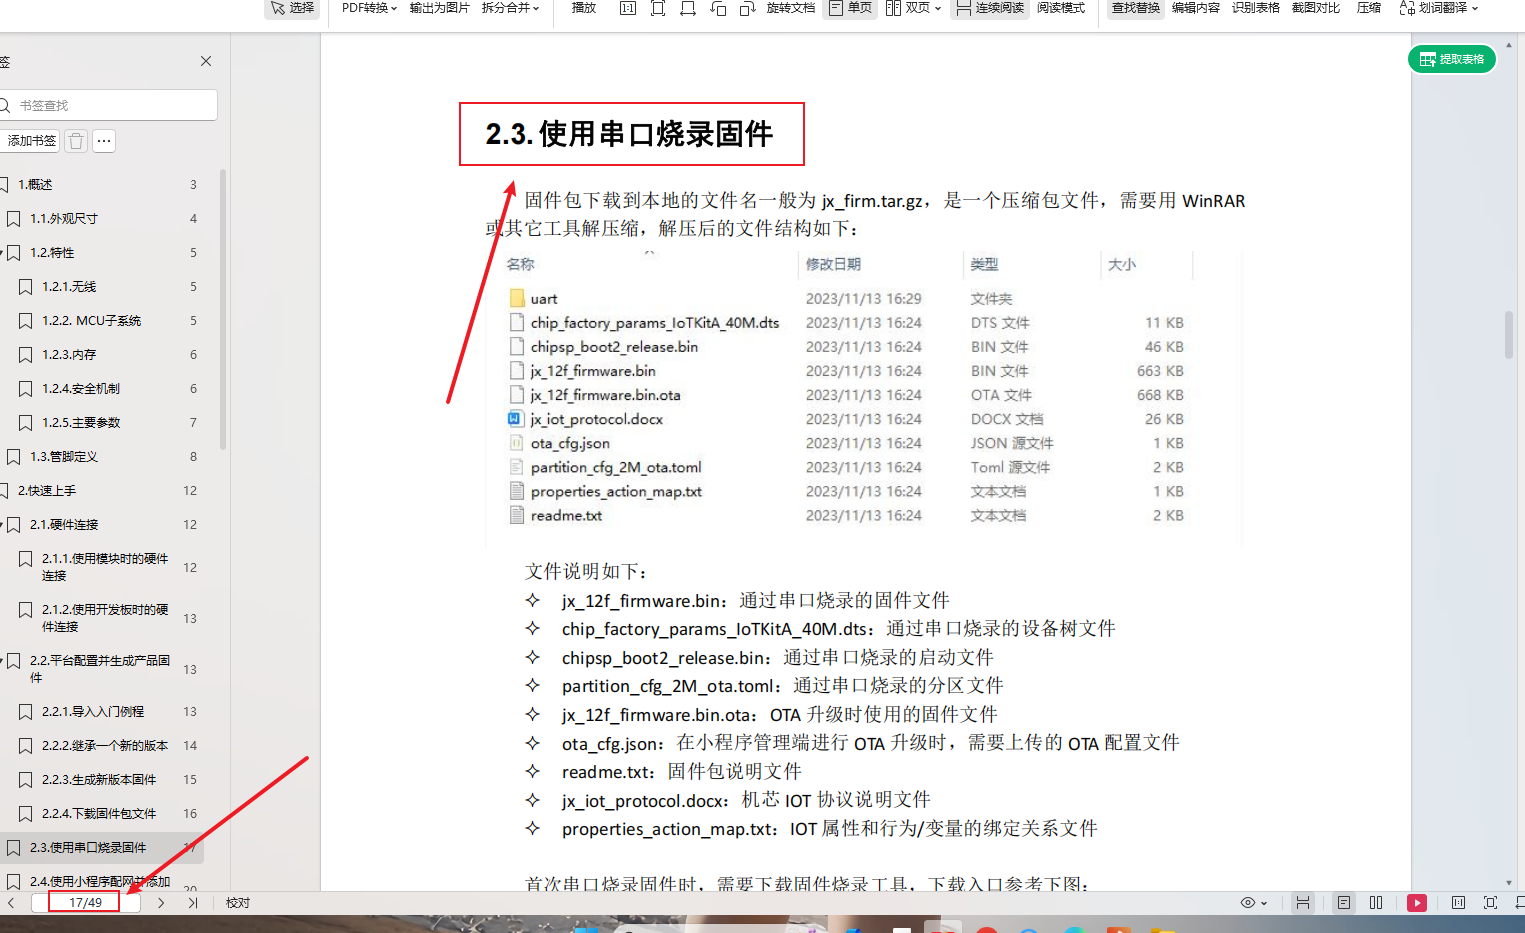Toggle 连续阅读 continuous reading mode
Screen dimensions: 1525x933
coord(990,8)
